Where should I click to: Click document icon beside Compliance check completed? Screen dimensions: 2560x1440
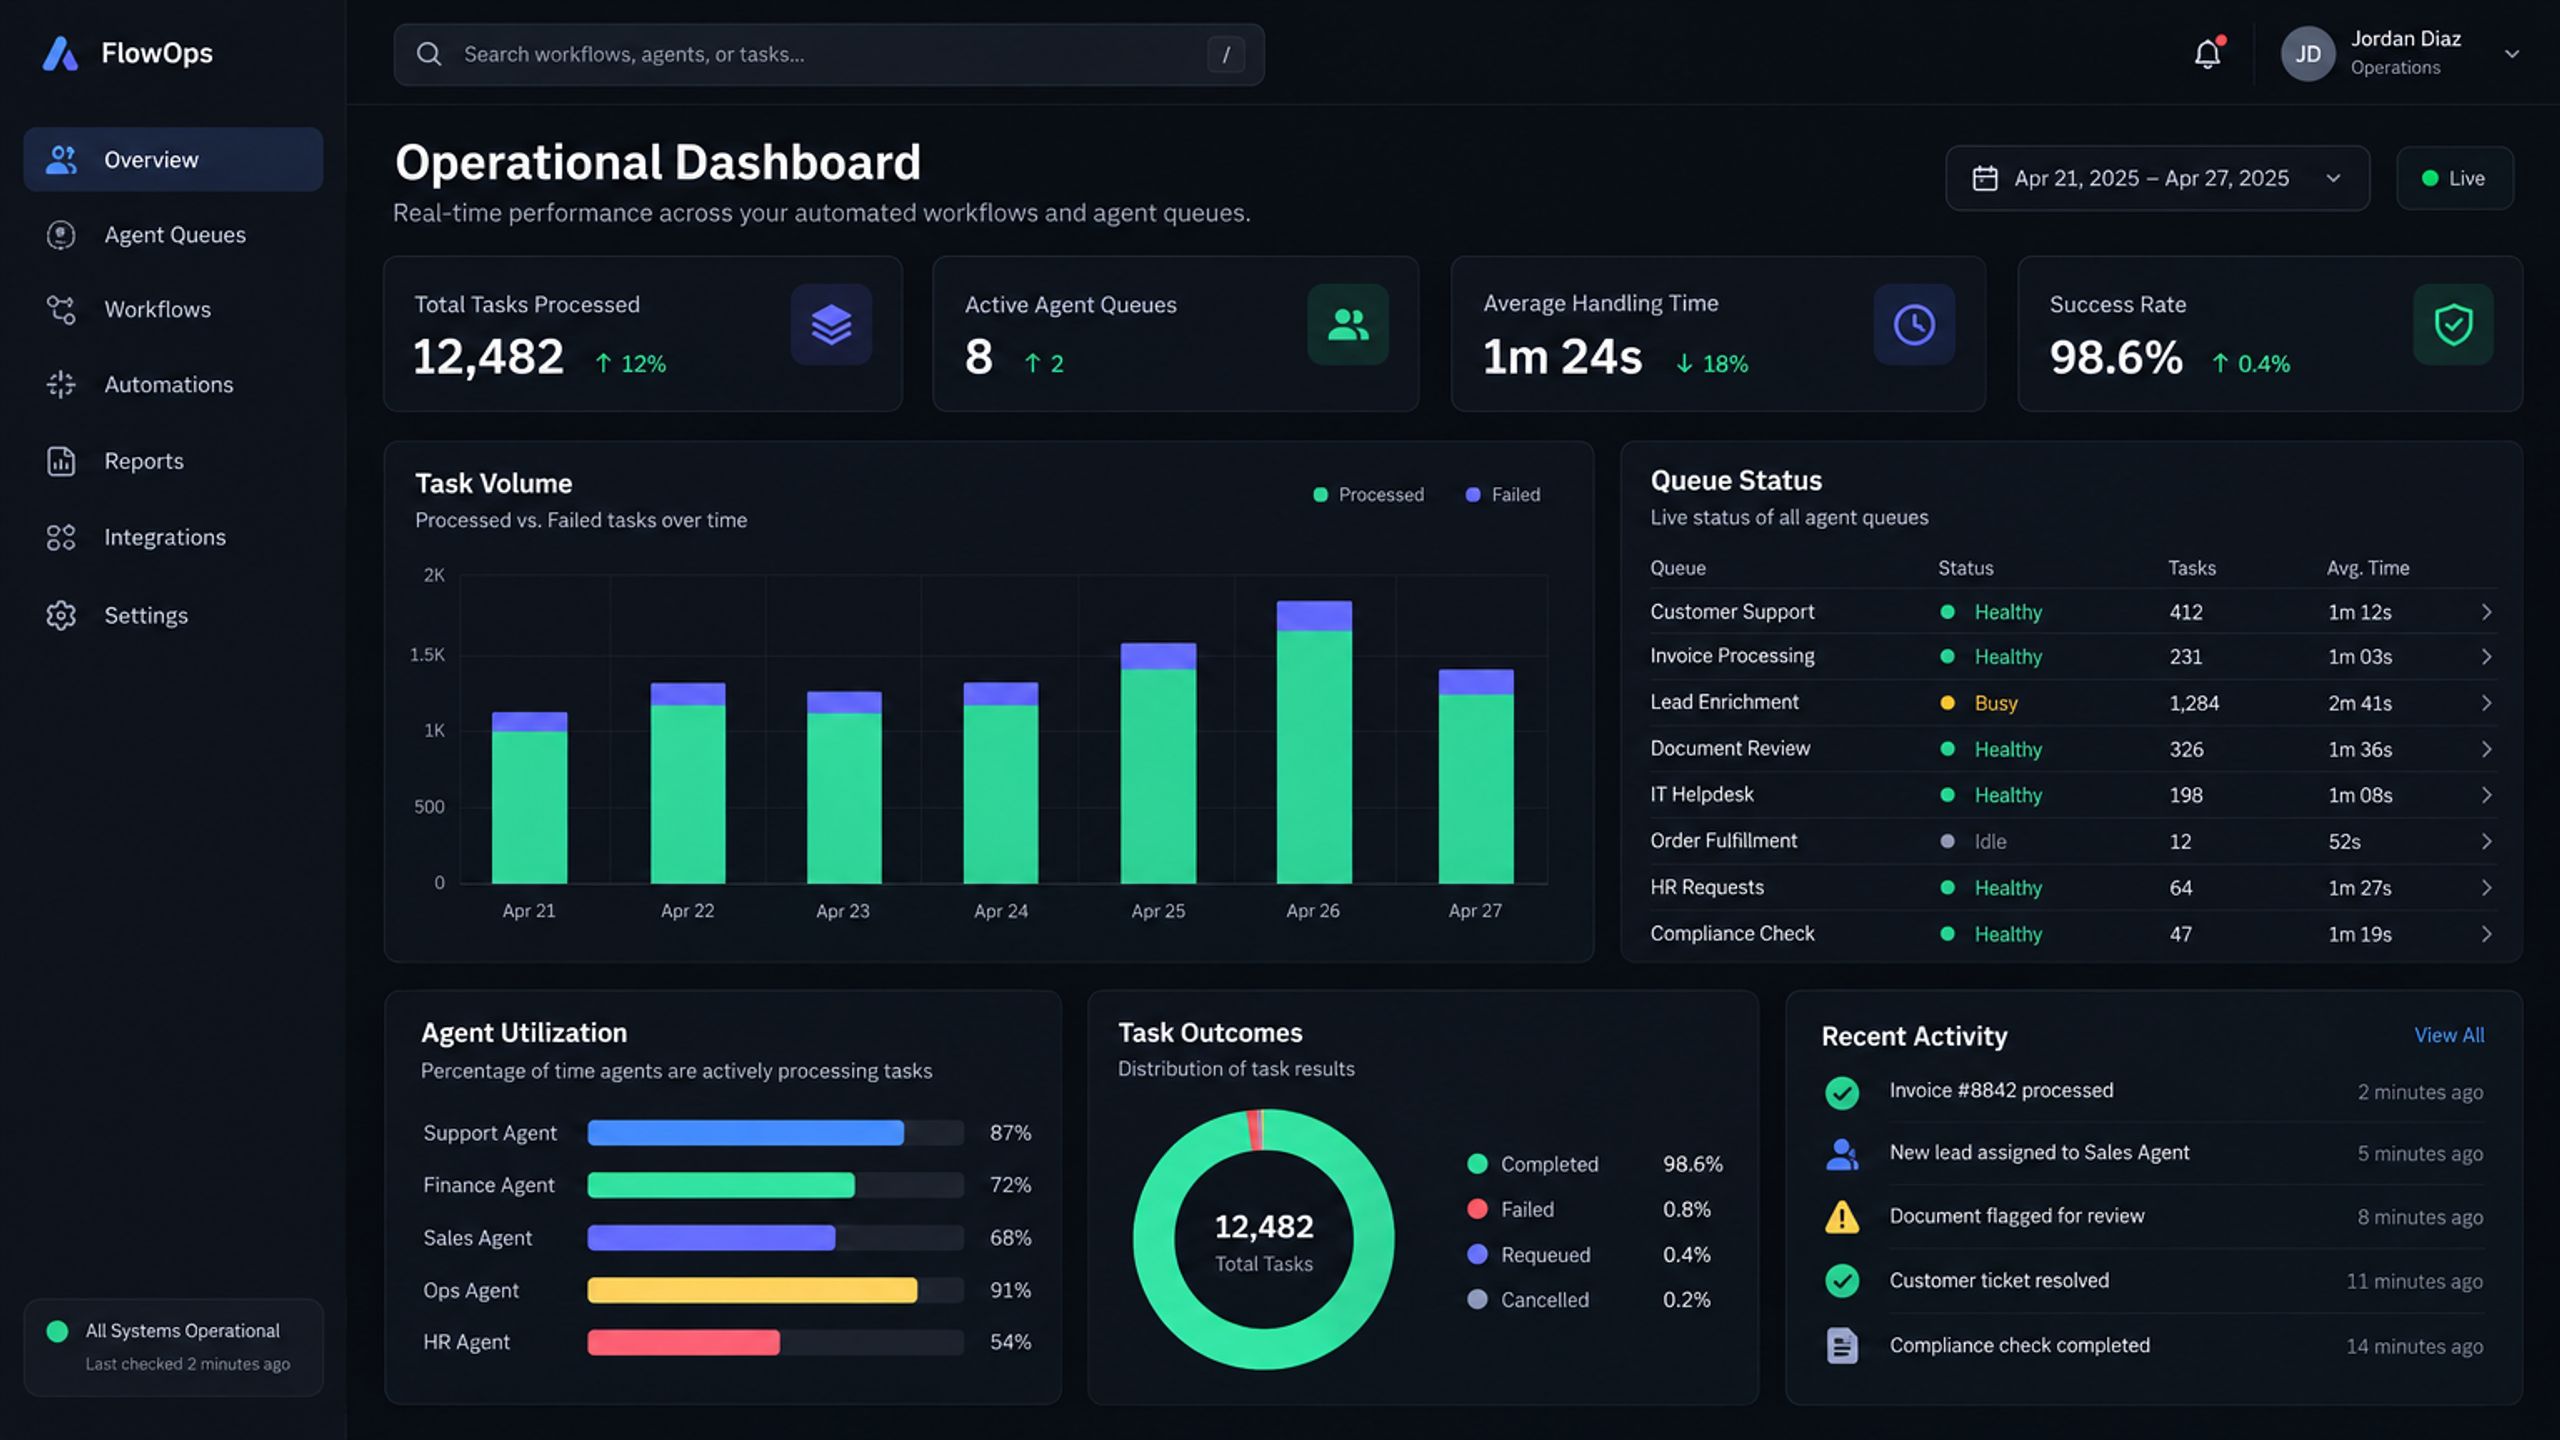(1842, 1346)
